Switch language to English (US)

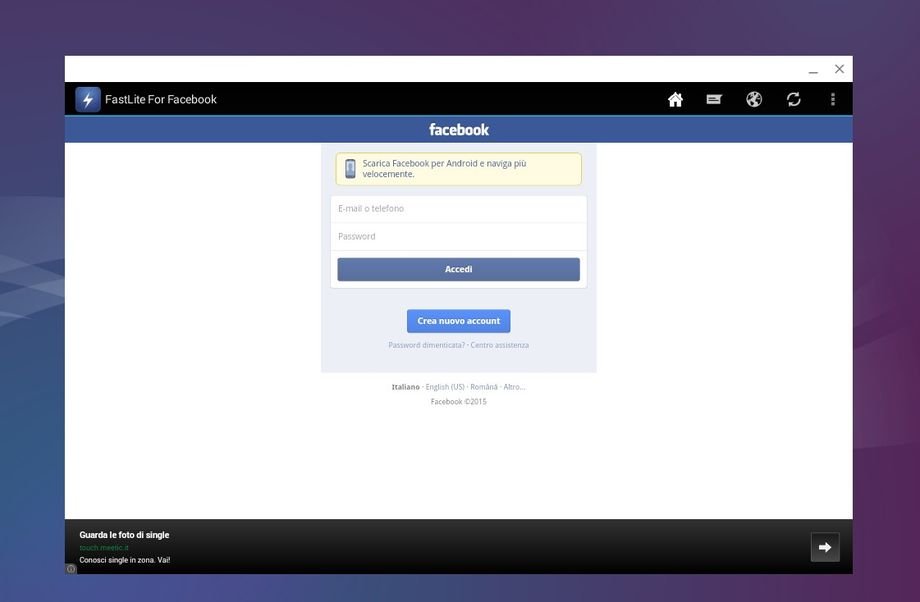445,387
